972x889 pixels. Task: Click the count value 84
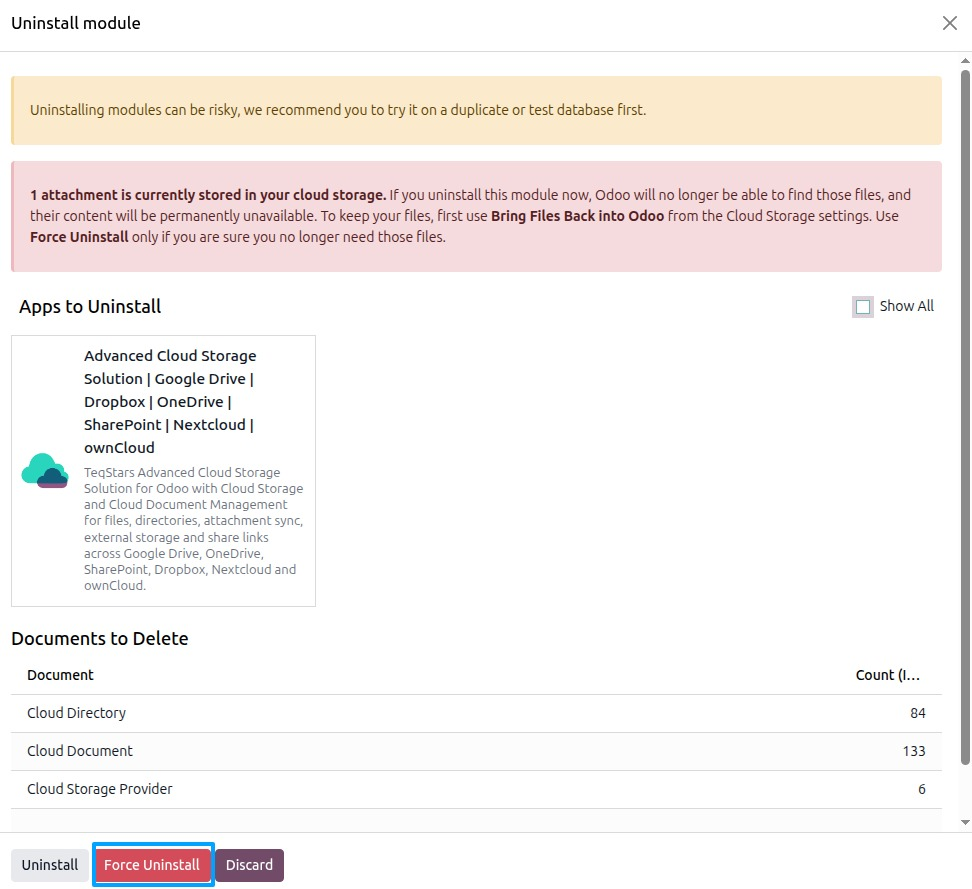click(x=917, y=713)
